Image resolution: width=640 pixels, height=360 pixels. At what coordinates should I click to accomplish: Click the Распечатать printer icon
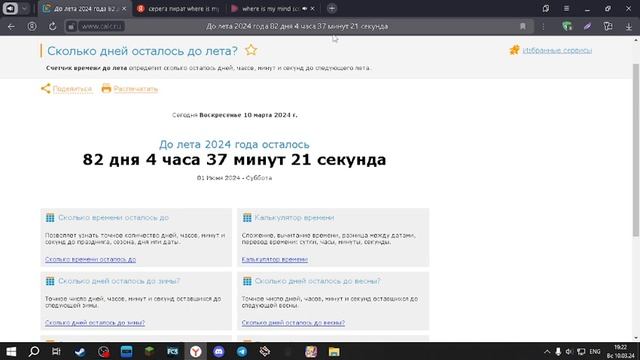pyautogui.click(x=106, y=88)
